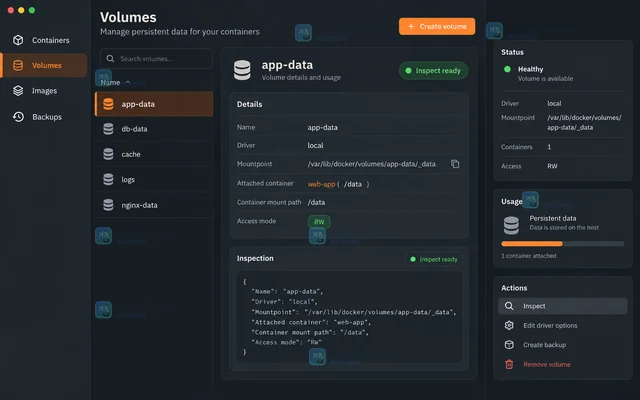Choose Inspect label in Actions panel
640x400 pixels.
click(534, 306)
